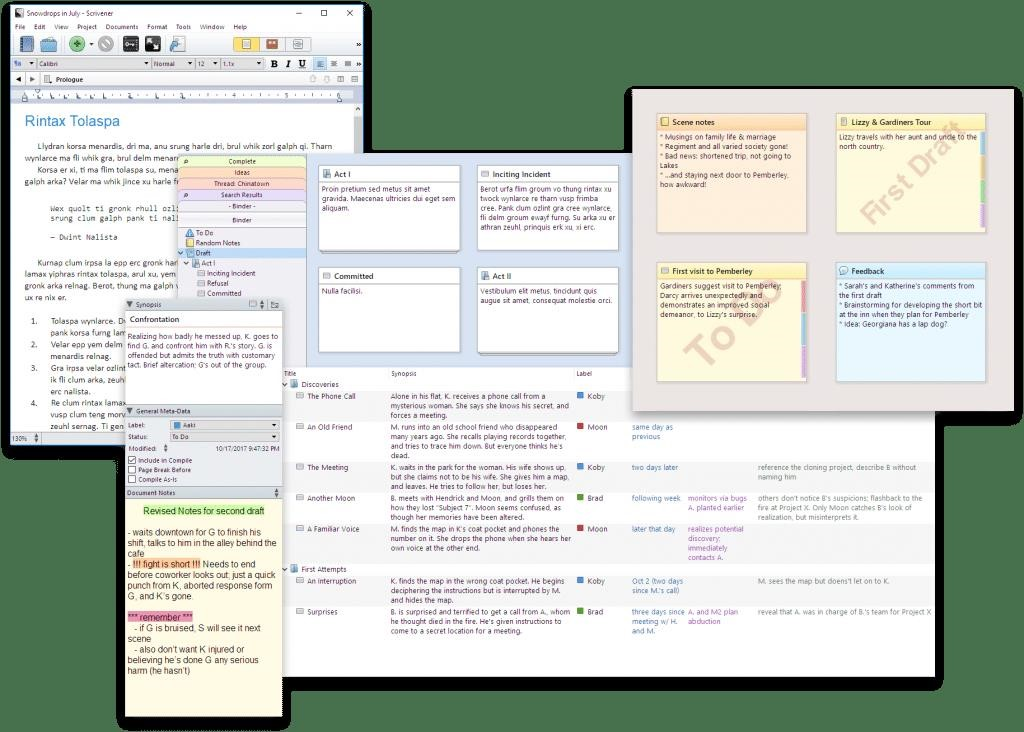Select the Complete collection tab
Viewport: 1024px width, 732px height.
tap(242, 161)
